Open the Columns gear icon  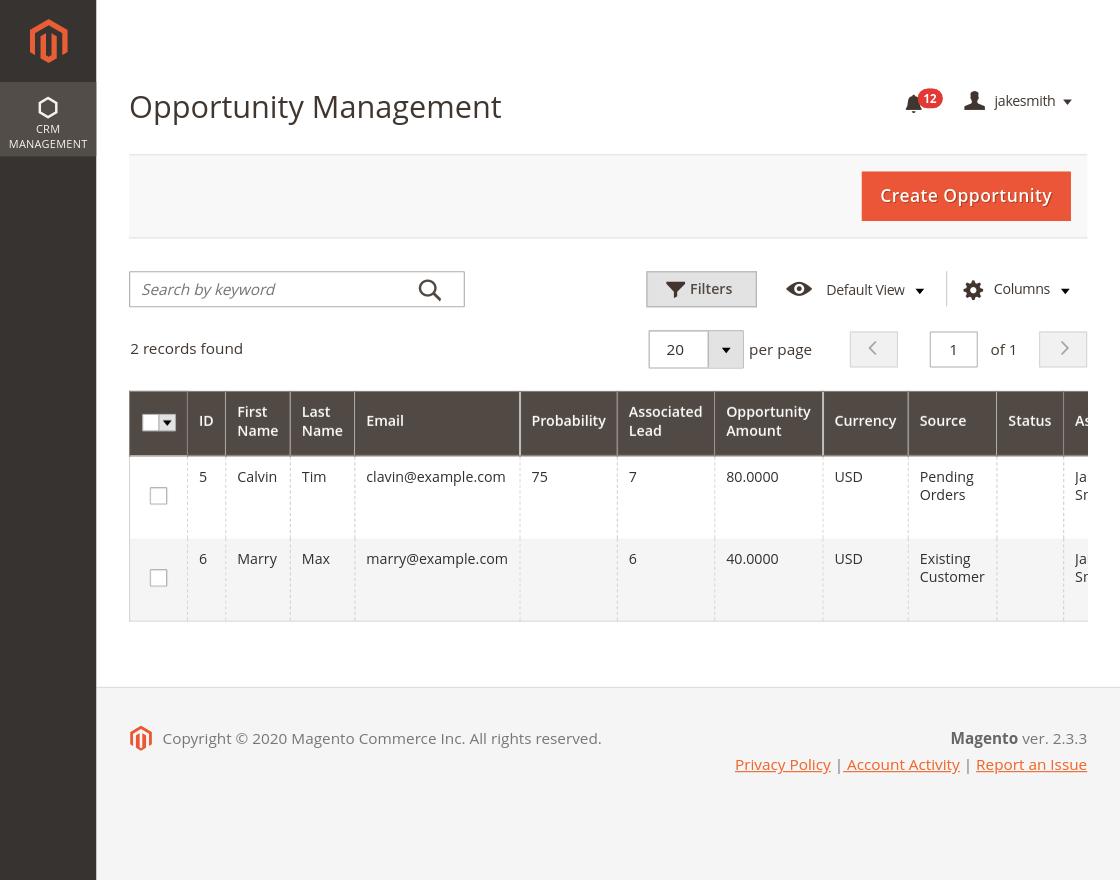(973, 289)
